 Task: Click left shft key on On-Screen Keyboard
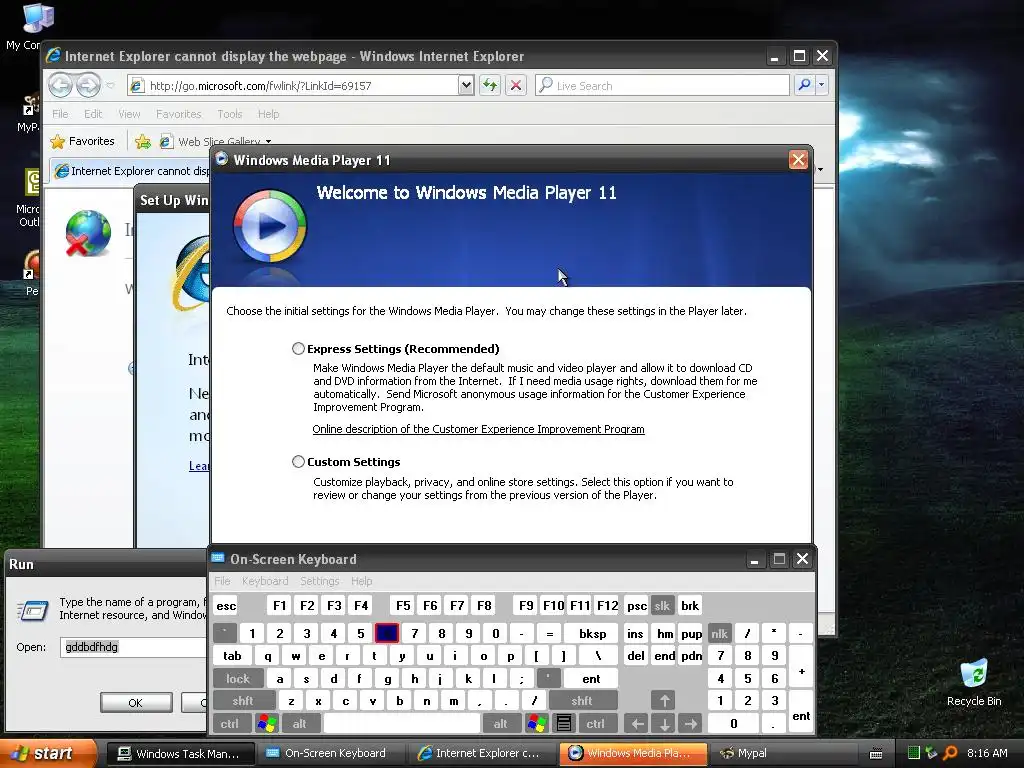tap(243, 701)
